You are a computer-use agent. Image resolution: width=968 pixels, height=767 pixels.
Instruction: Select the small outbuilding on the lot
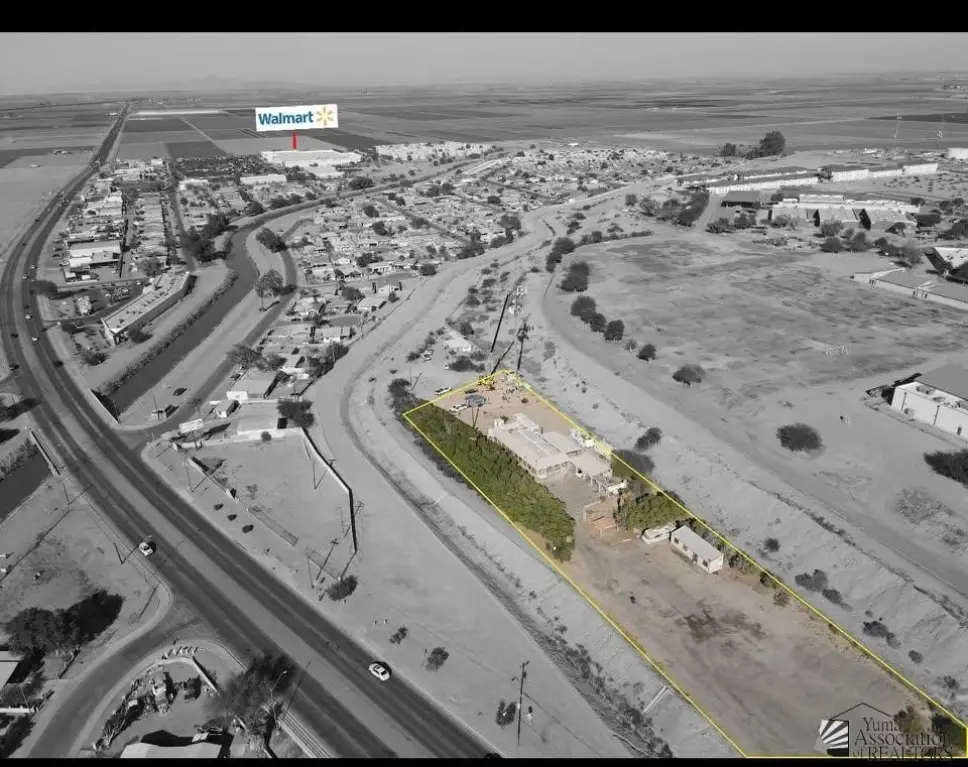[697, 549]
